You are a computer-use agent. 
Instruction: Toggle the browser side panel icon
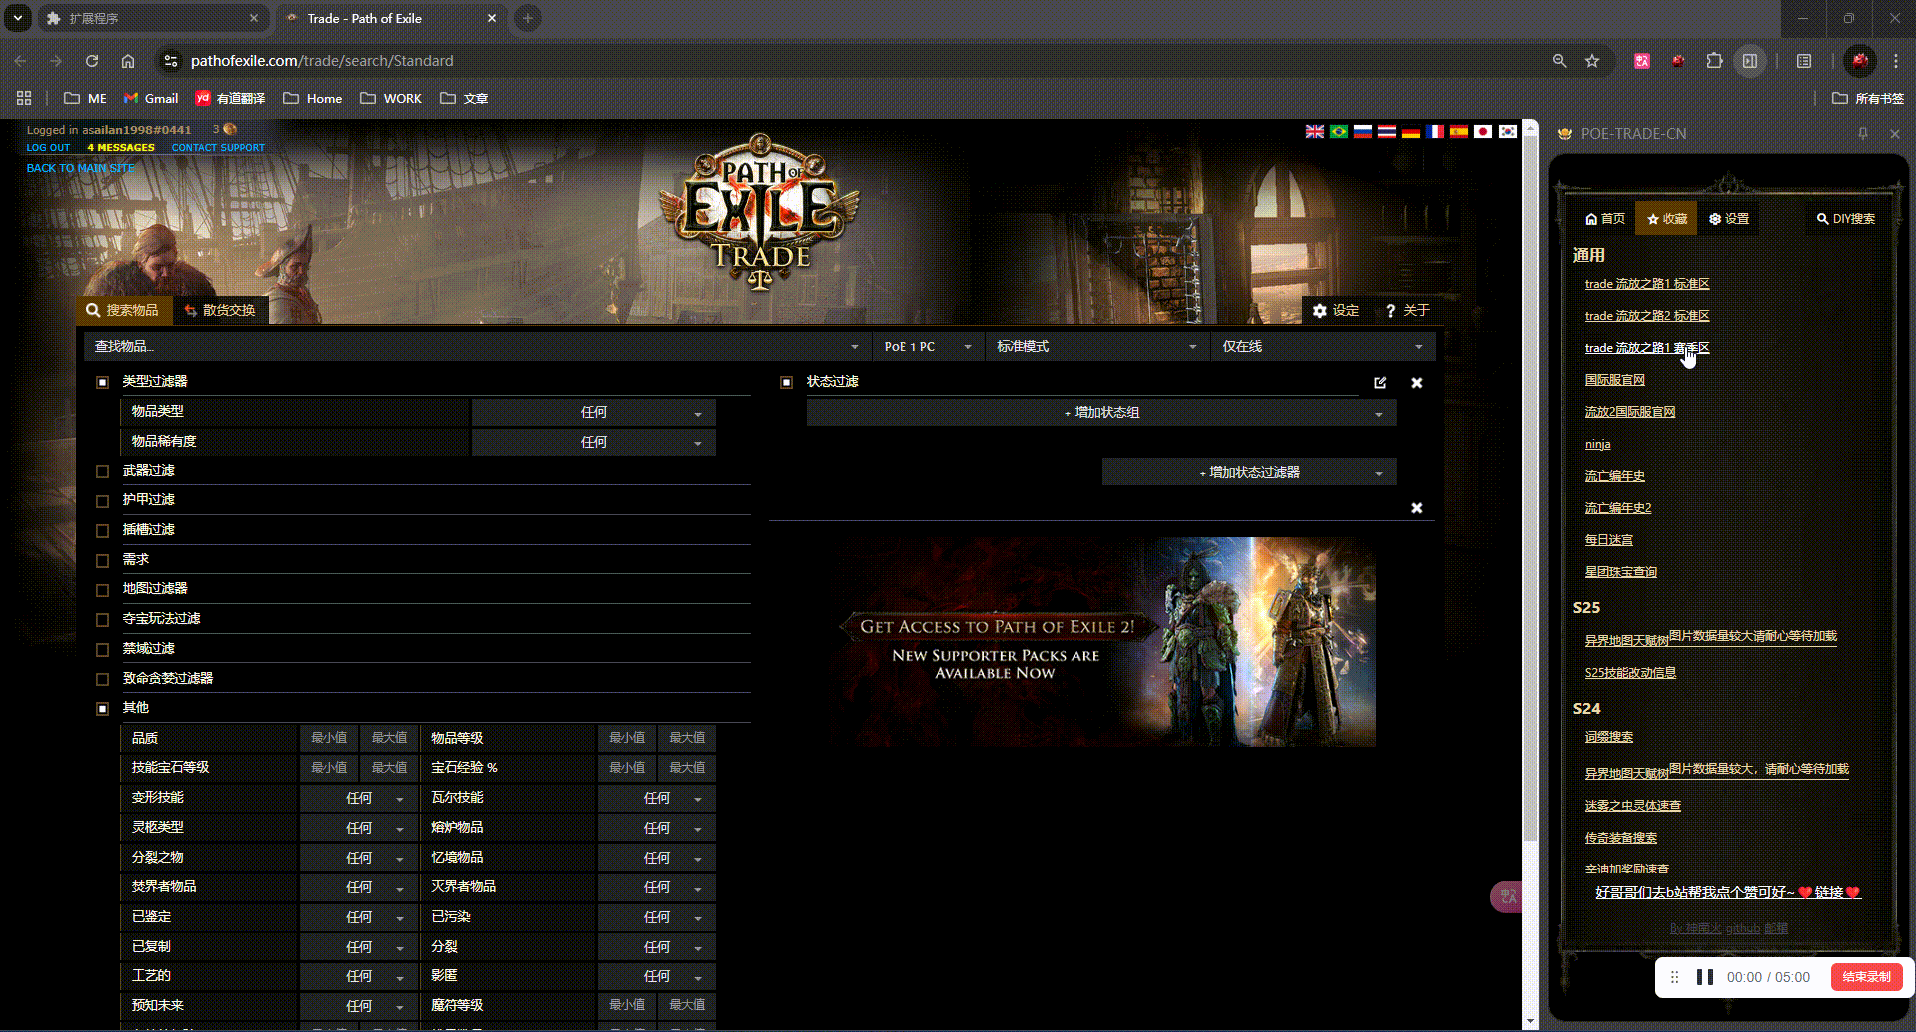coord(1750,61)
